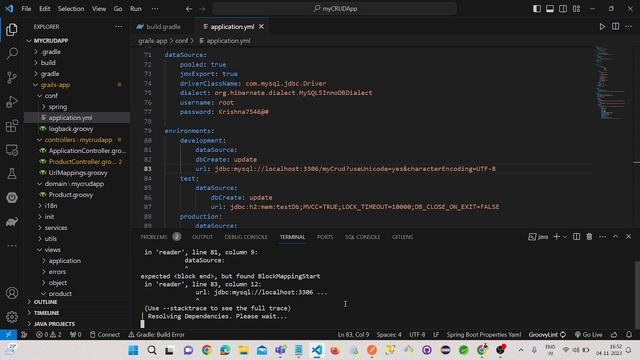The width and height of the screenshot is (640, 360).
Task: Open the Selection menu
Action: [71, 9]
